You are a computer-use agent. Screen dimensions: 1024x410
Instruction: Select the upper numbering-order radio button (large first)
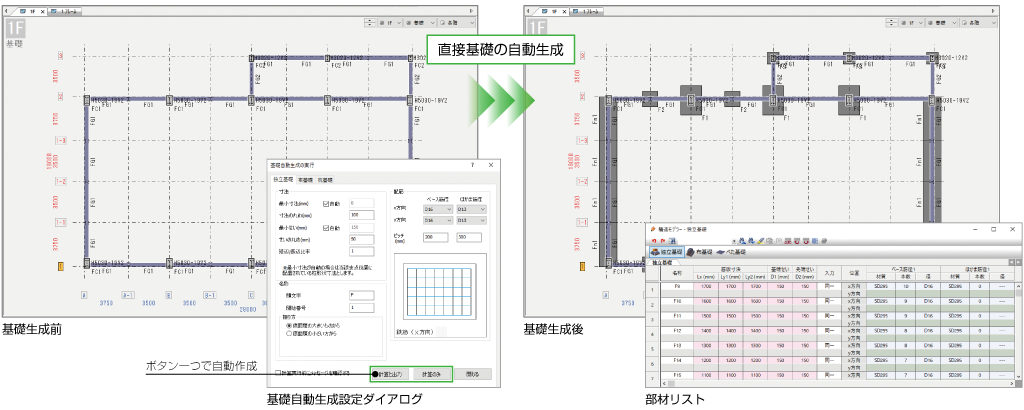289,325
